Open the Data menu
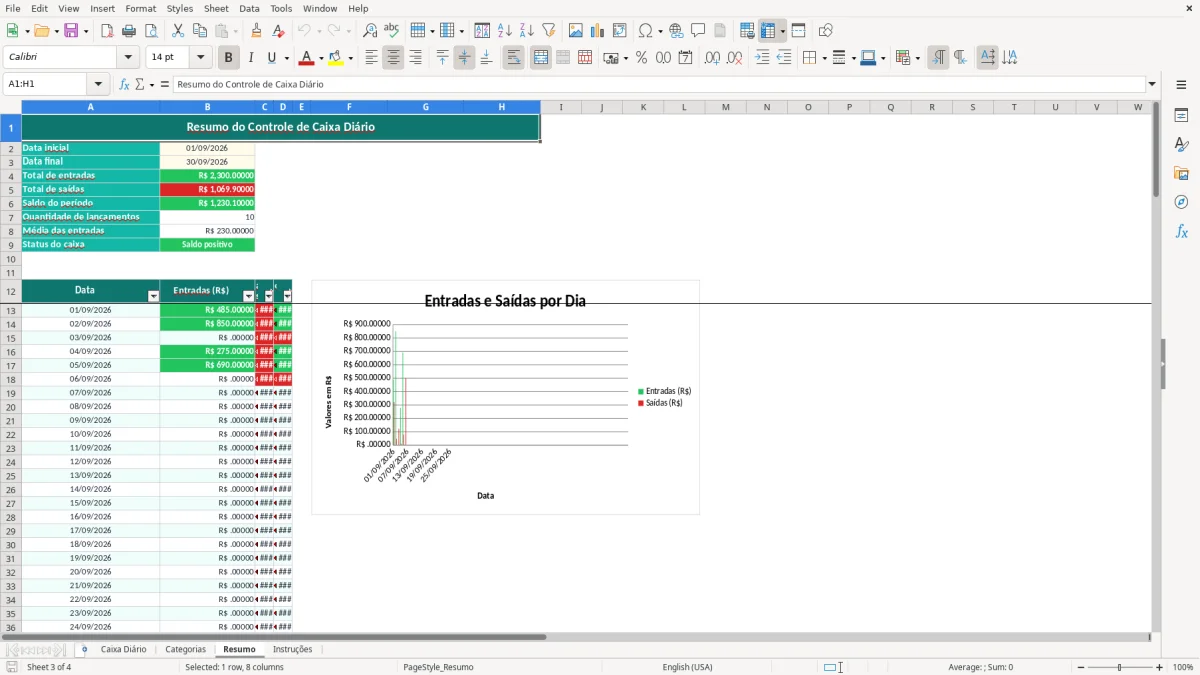The width and height of the screenshot is (1200, 675). tap(249, 8)
